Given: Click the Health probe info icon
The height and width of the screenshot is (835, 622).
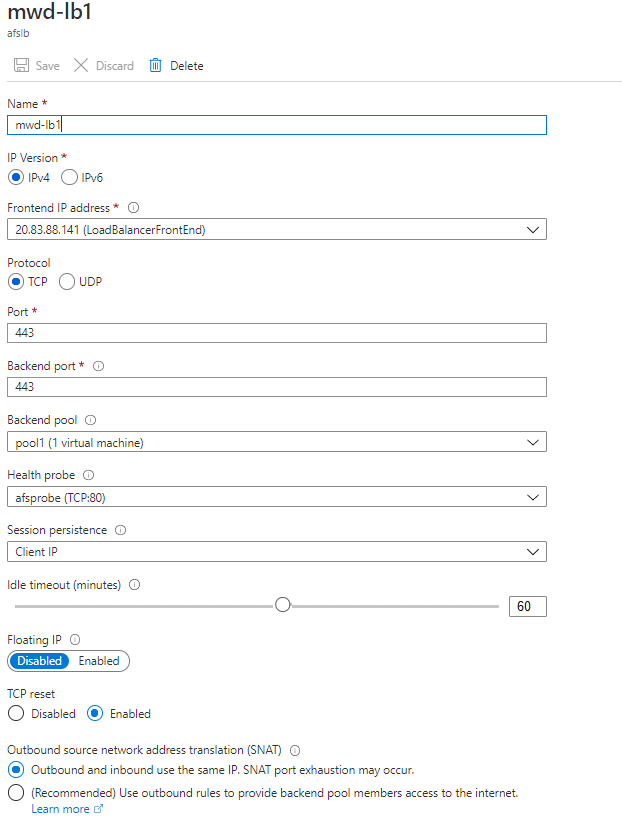Looking at the screenshot, I should coord(88,475).
